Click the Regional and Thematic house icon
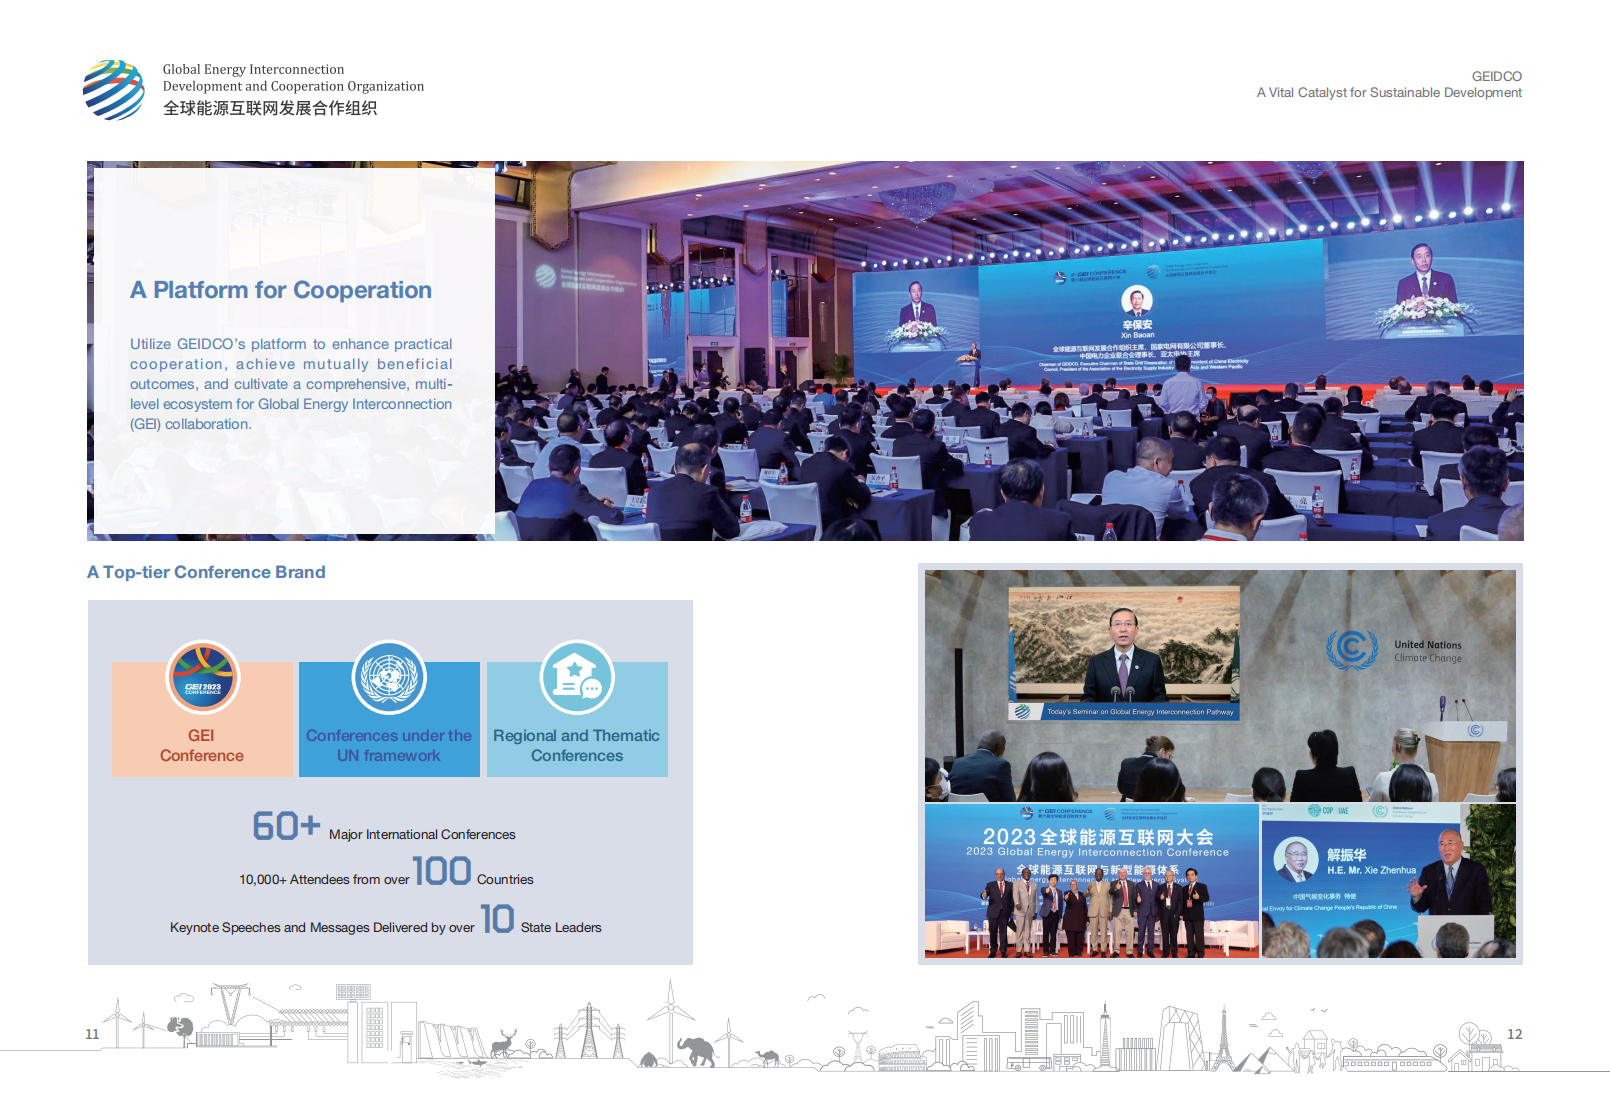Image resolution: width=1610 pixels, height=1100 pixels. pyautogui.click(x=576, y=677)
